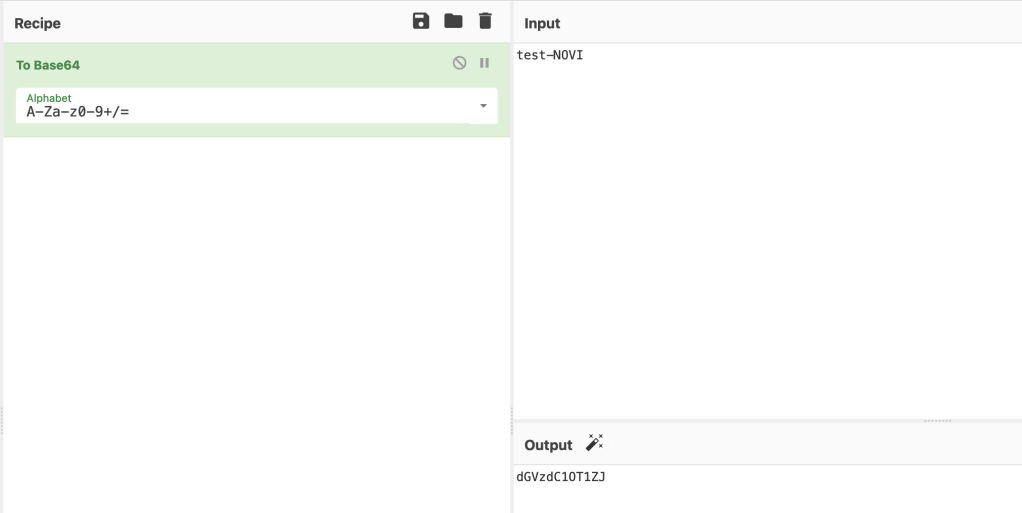Click the resize handle left of the Recipe panel
Image resolution: width=1022 pixels, height=513 pixels.
click(2, 420)
